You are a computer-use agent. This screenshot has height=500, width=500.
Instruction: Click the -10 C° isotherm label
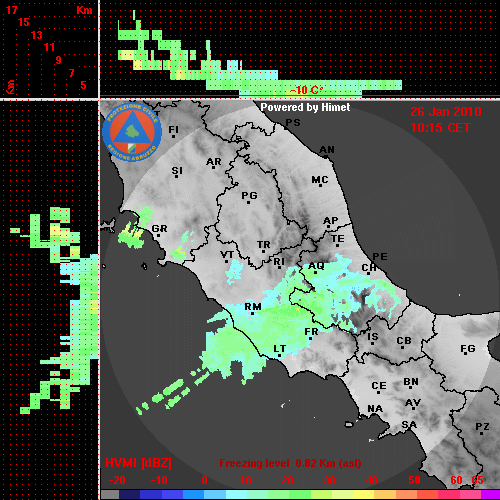coord(307,90)
